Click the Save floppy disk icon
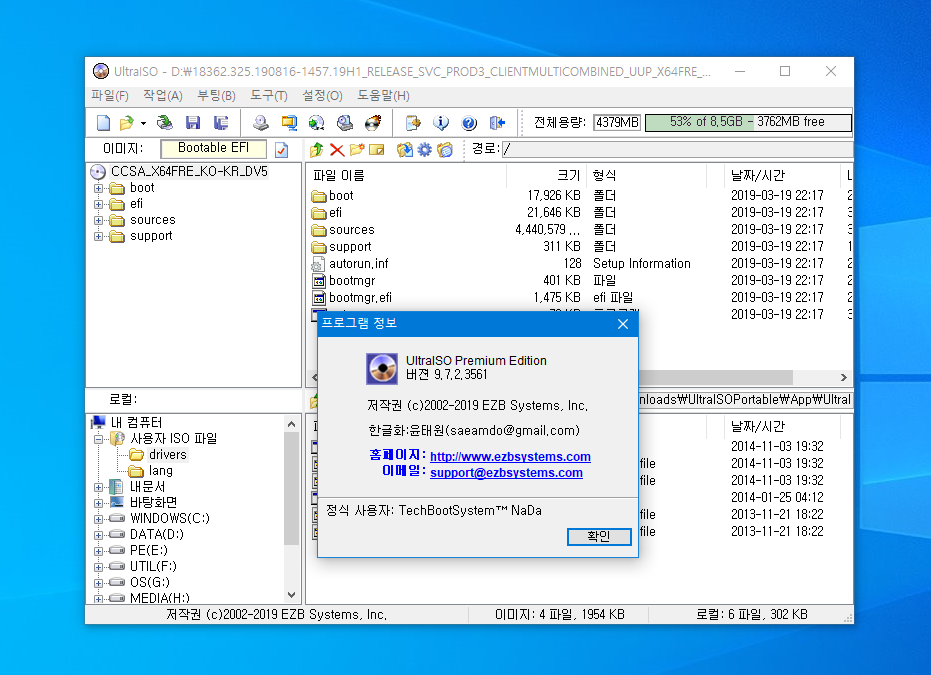The height and width of the screenshot is (675, 931). (192, 122)
